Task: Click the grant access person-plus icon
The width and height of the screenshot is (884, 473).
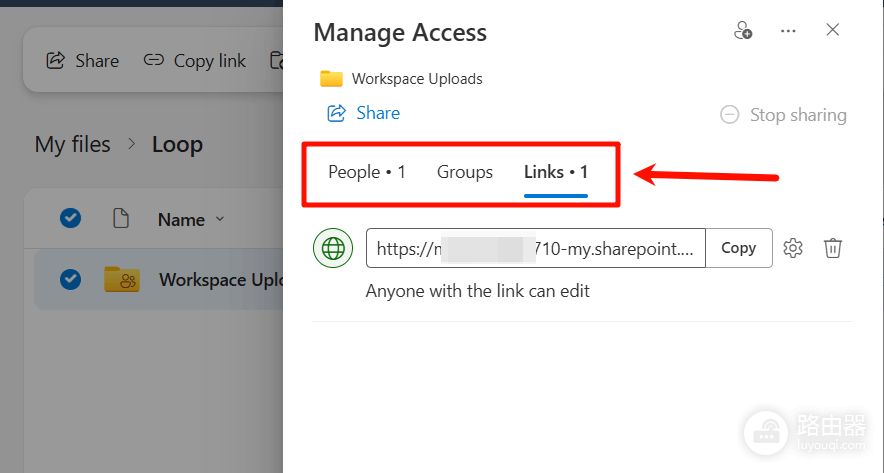Action: pyautogui.click(x=742, y=30)
